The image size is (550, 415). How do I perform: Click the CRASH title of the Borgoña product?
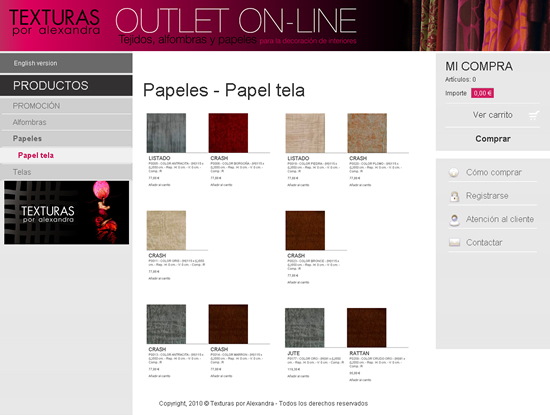point(219,158)
